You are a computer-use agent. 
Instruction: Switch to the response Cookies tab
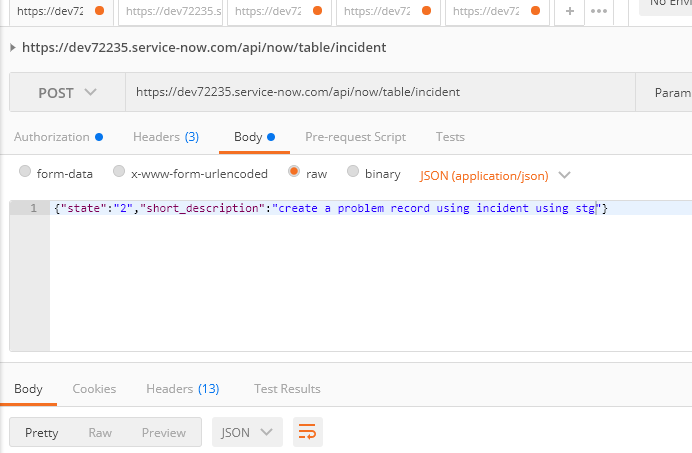[x=94, y=389]
